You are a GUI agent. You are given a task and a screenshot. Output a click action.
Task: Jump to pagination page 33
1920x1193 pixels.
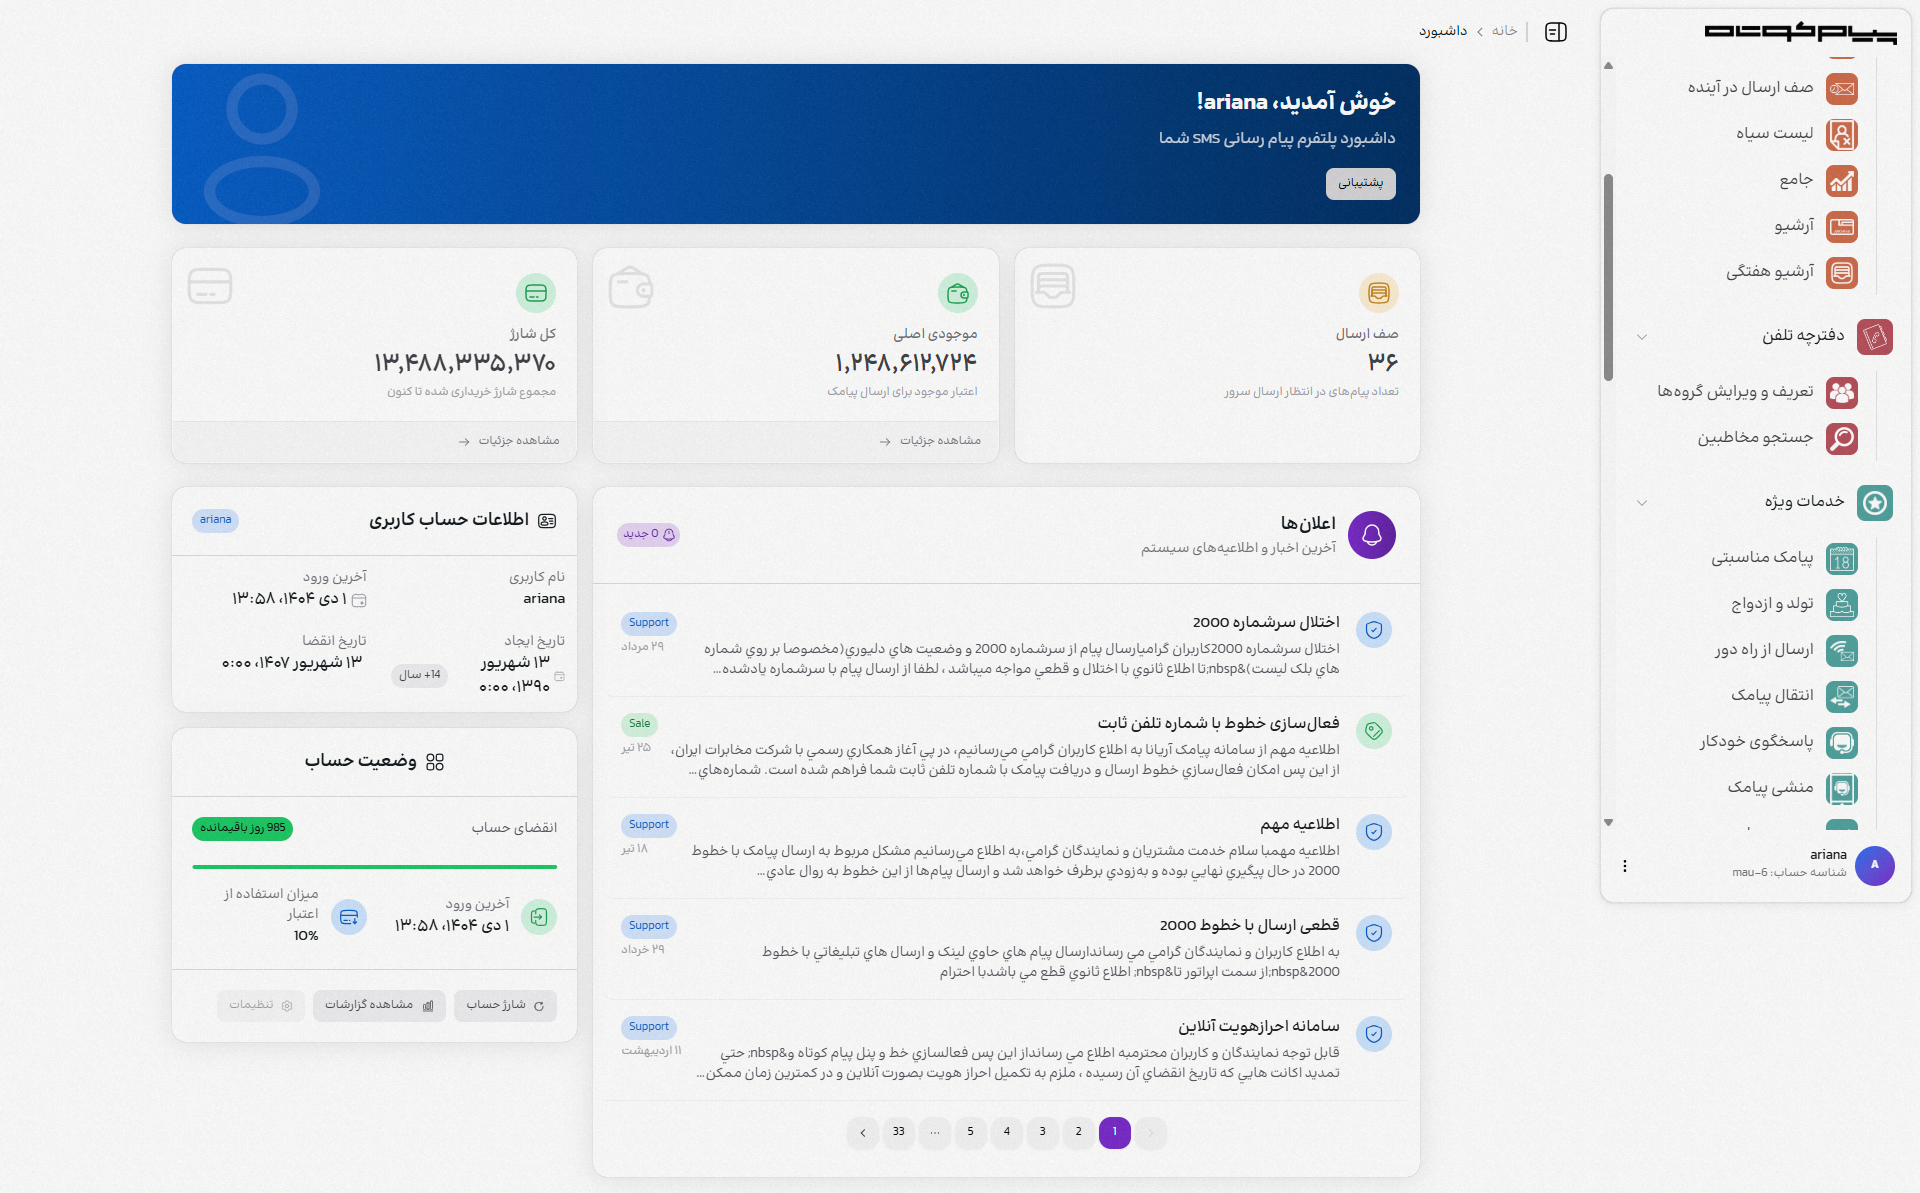(x=898, y=1133)
